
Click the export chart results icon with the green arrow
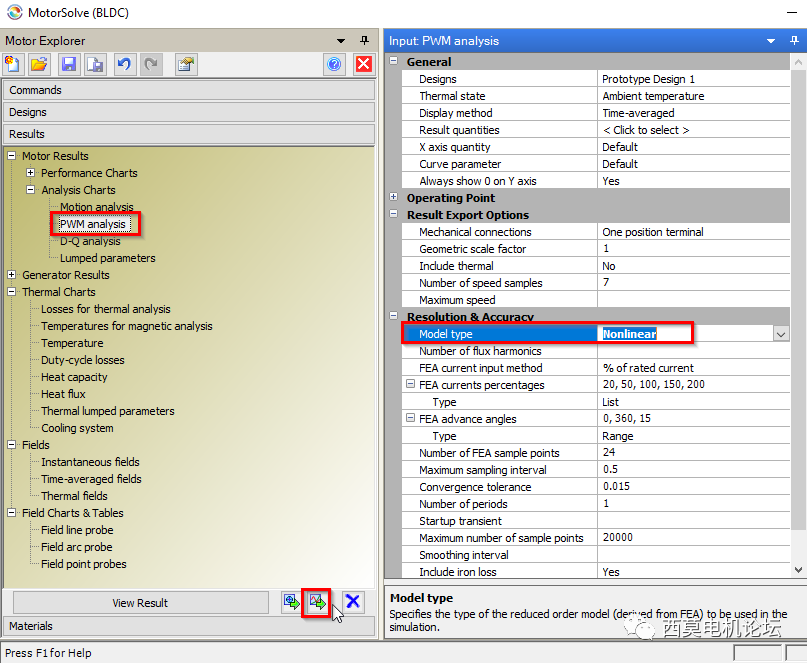click(x=317, y=602)
